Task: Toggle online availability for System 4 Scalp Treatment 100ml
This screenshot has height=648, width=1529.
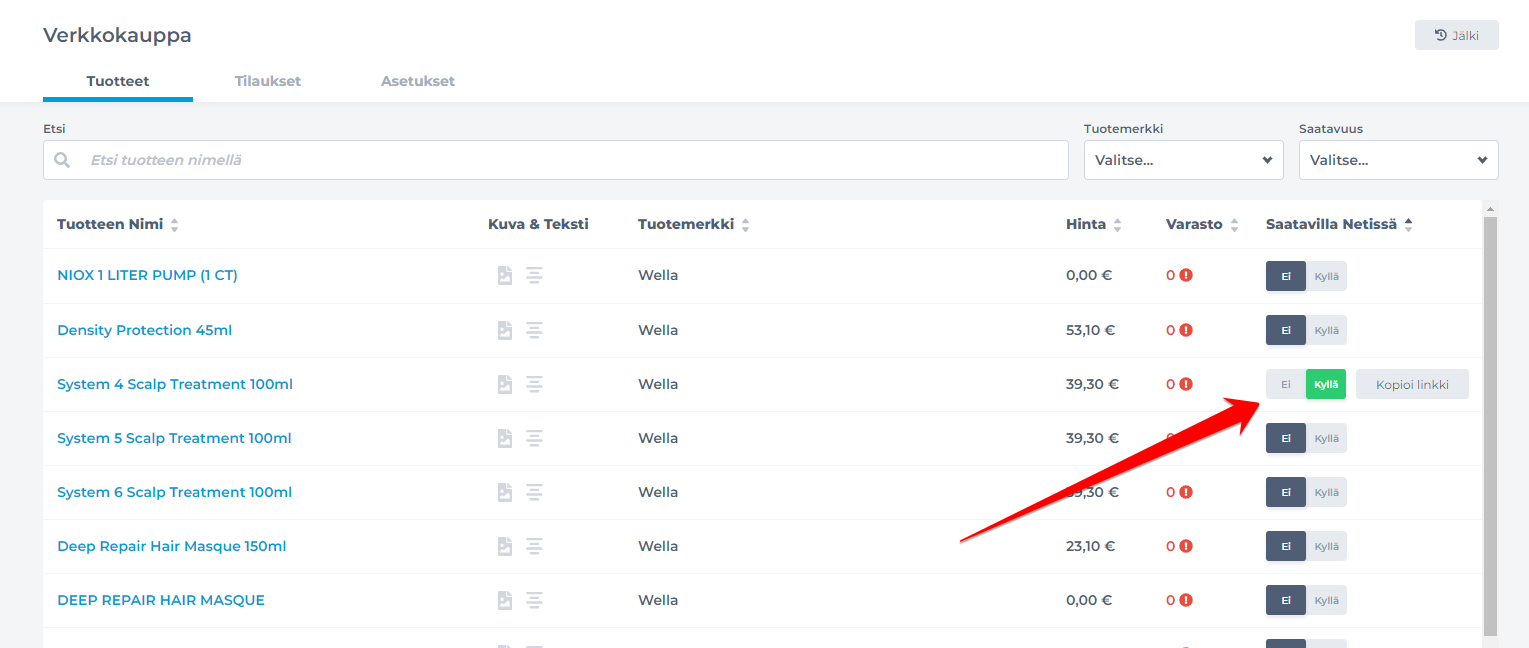Action: click(1306, 384)
